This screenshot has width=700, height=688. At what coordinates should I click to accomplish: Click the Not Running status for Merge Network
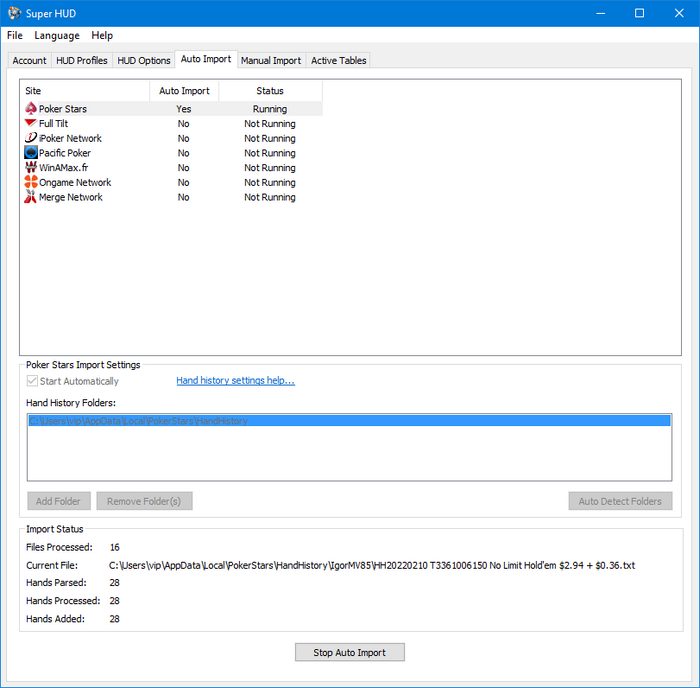coord(270,197)
